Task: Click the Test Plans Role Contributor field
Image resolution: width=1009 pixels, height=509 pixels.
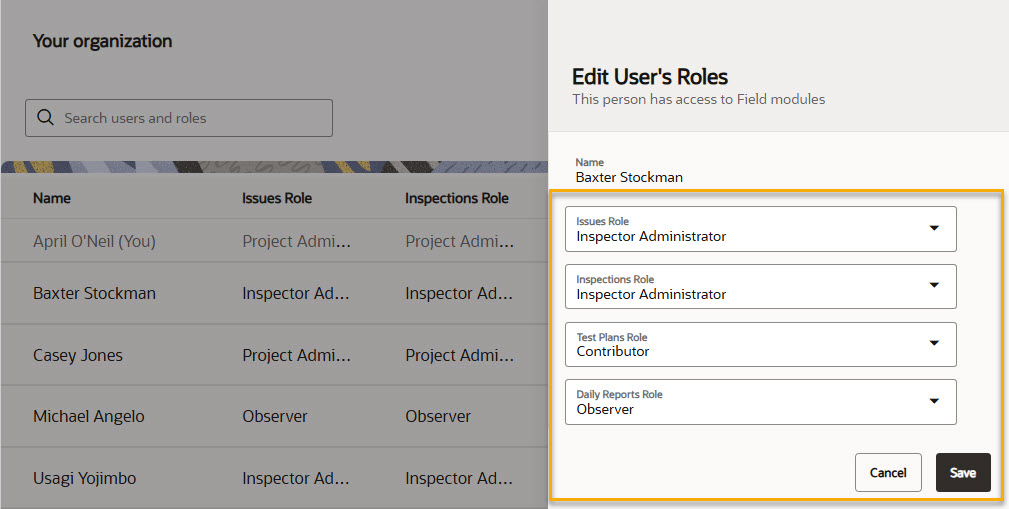Action: 740,344
